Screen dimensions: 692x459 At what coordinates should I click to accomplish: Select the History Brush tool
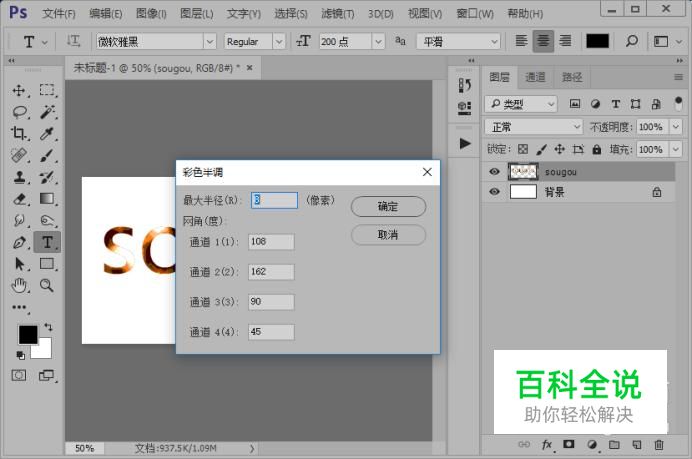pos(47,177)
